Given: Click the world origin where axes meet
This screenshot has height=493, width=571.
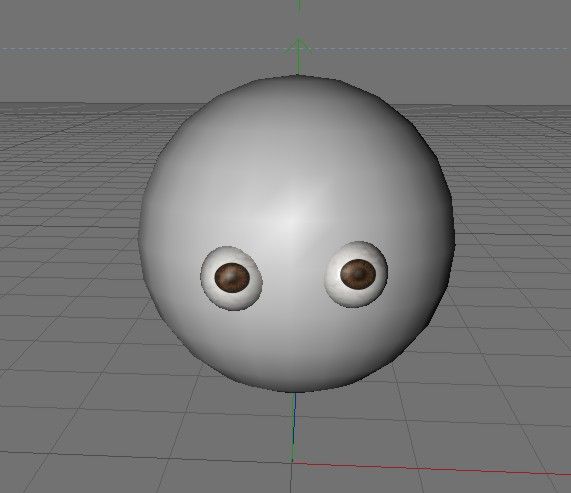Looking at the screenshot, I should [x=292, y=462].
